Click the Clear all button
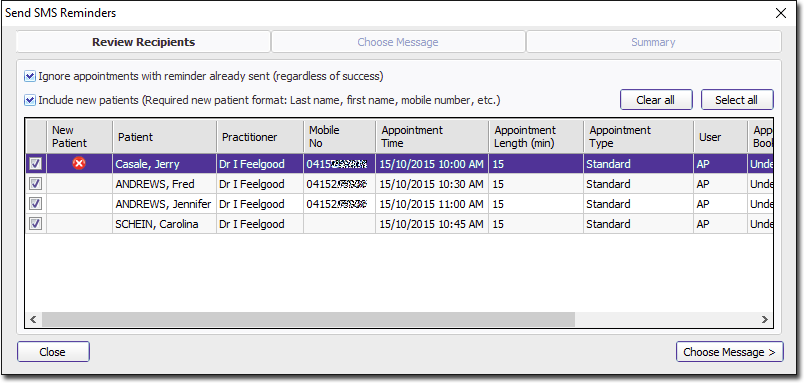Image resolution: width=804 pixels, height=383 pixels. point(656,100)
